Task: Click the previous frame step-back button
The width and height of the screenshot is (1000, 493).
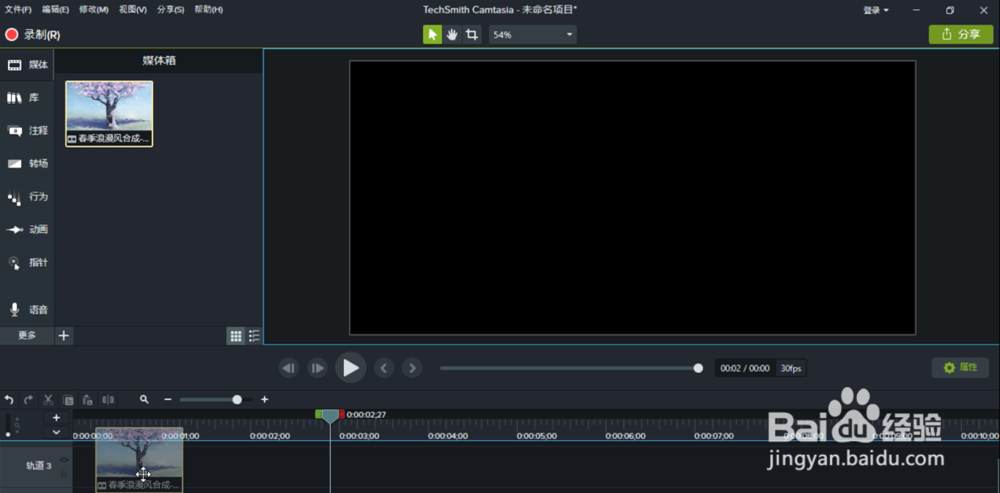Action: pyautogui.click(x=289, y=368)
